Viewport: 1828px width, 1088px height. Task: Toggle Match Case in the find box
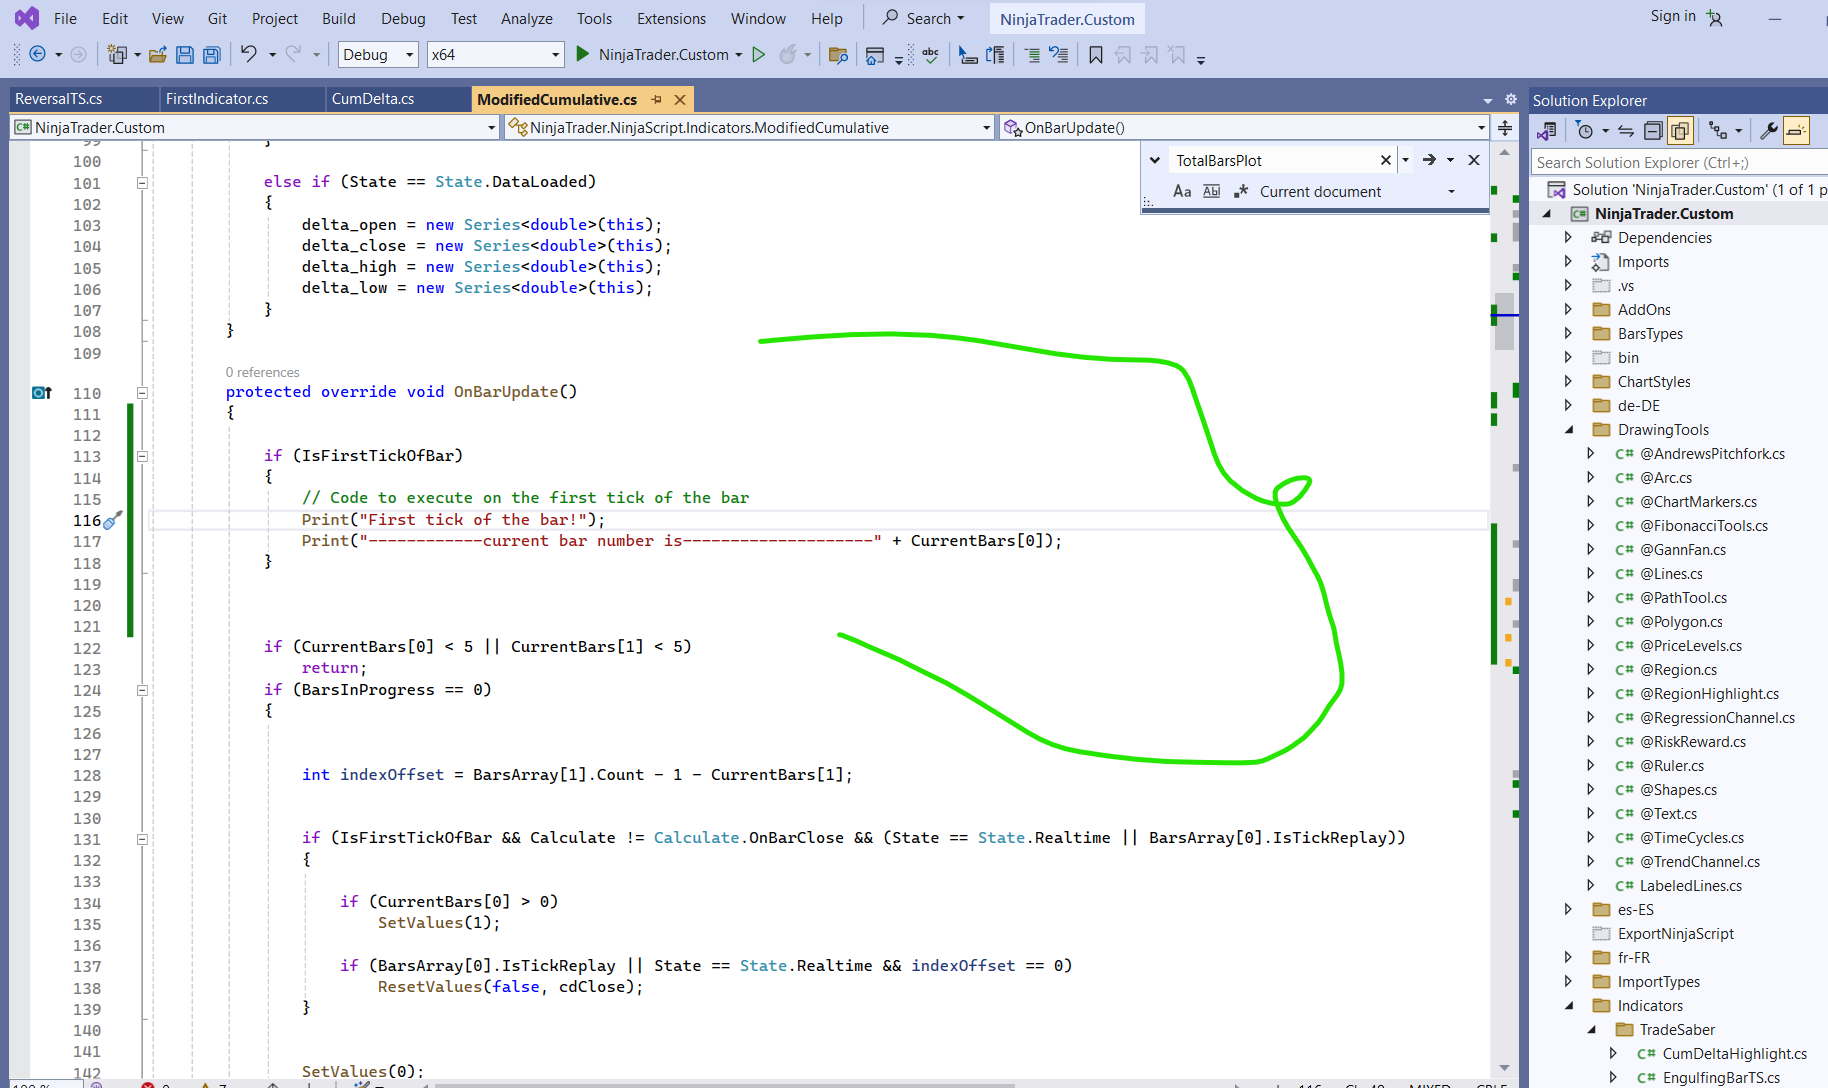pyautogui.click(x=1182, y=191)
